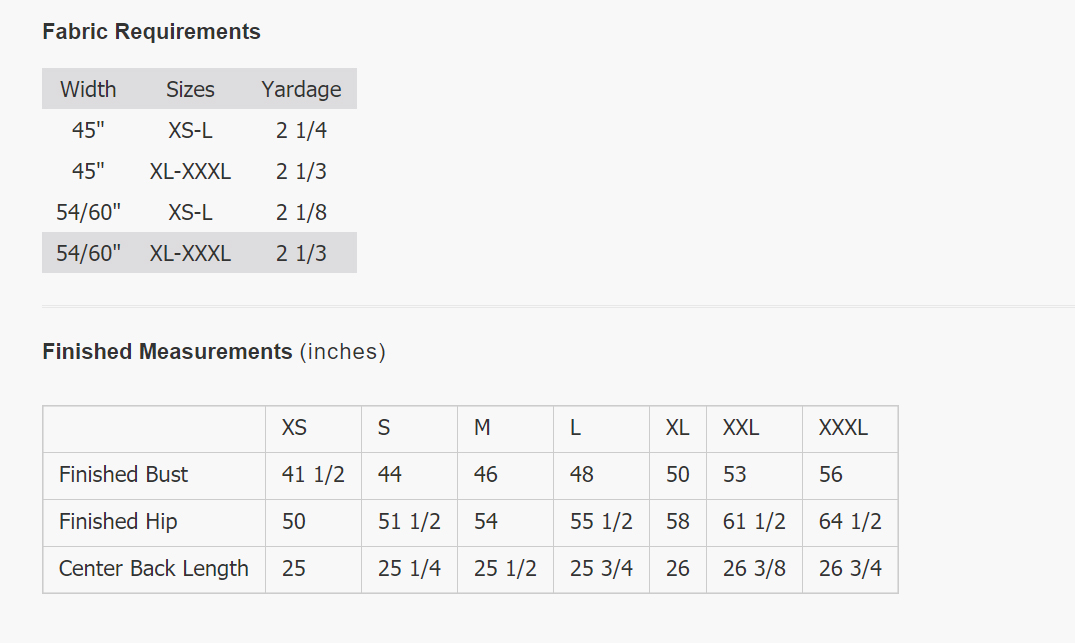Click the Yardage column header
Image resolution: width=1075 pixels, height=643 pixels.
[x=301, y=89]
